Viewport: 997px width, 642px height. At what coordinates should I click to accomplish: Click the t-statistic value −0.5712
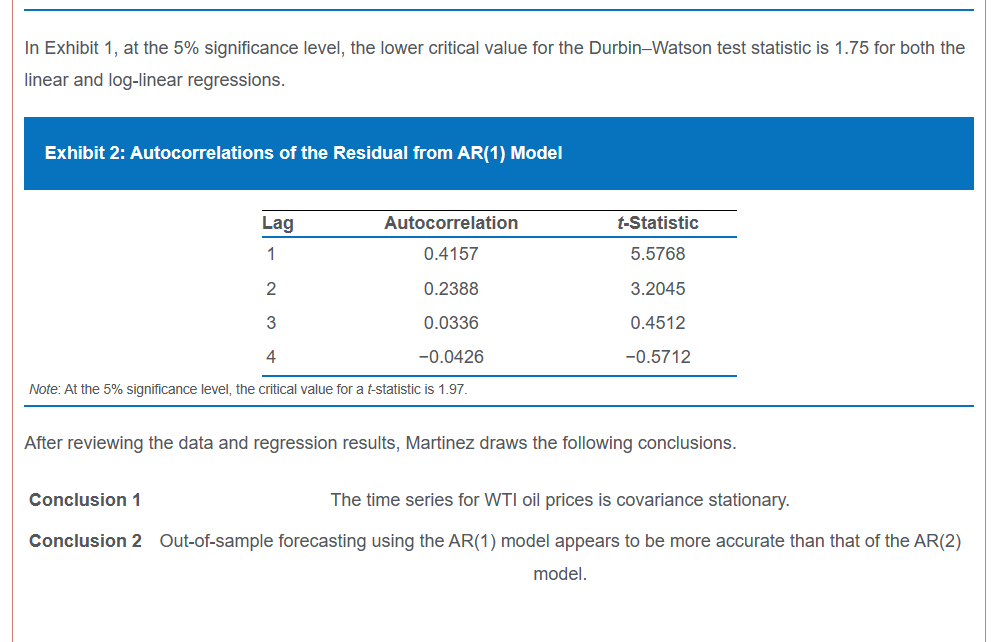pos(658,357)
